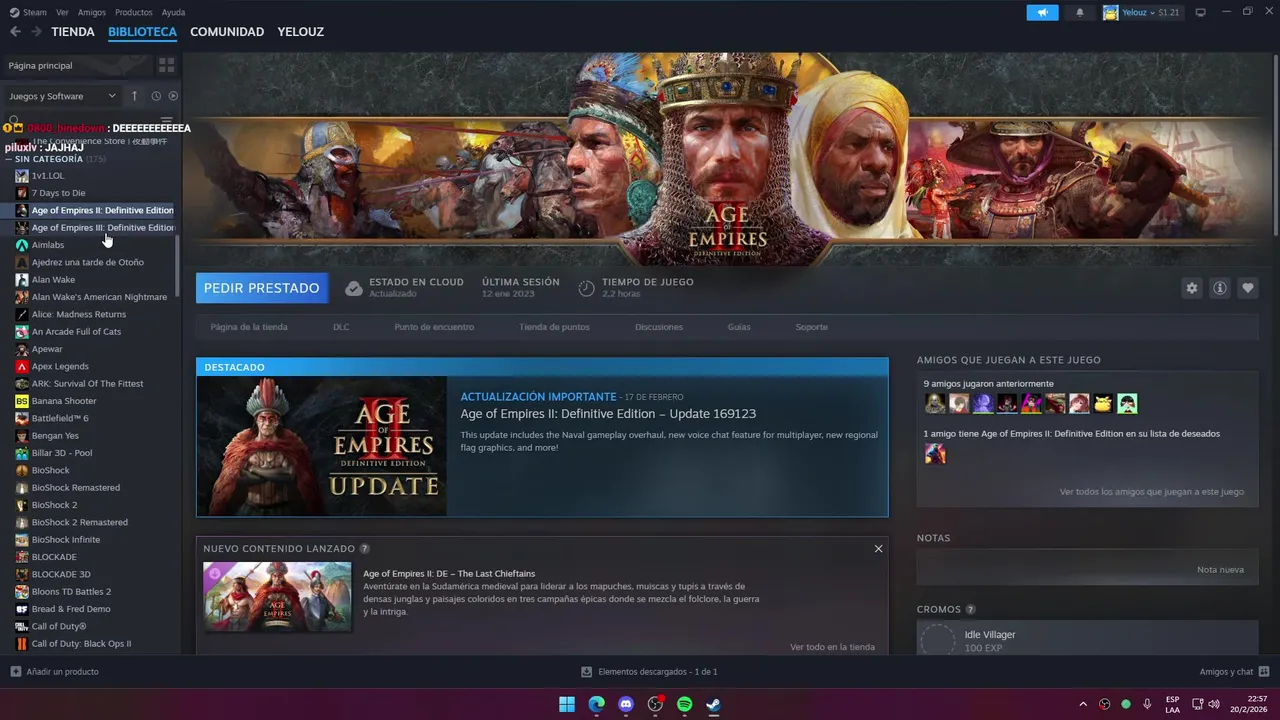Open Tienda de puntos tab
This screenshot has width=1280, height=720.
(554, 327)
